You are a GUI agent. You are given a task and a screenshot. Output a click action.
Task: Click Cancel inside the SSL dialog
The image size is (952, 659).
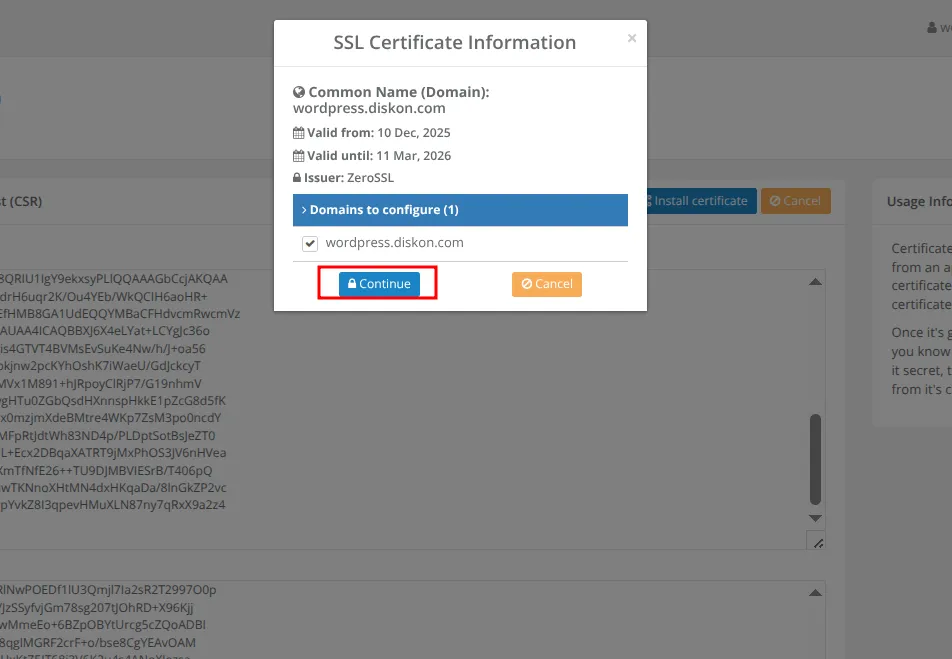coord(546,283)
